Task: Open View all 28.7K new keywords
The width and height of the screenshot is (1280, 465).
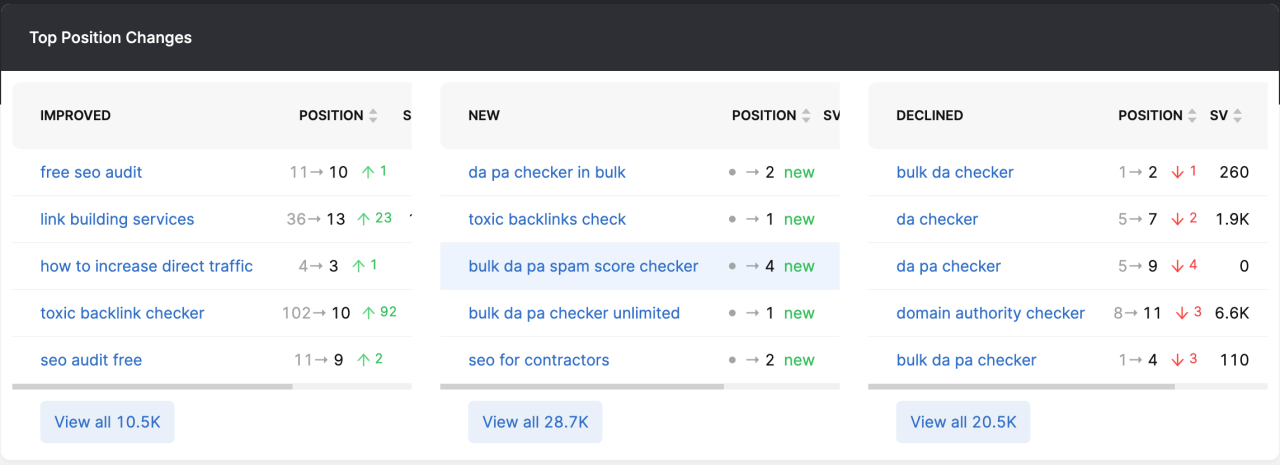Action: [x=535, y=422]
